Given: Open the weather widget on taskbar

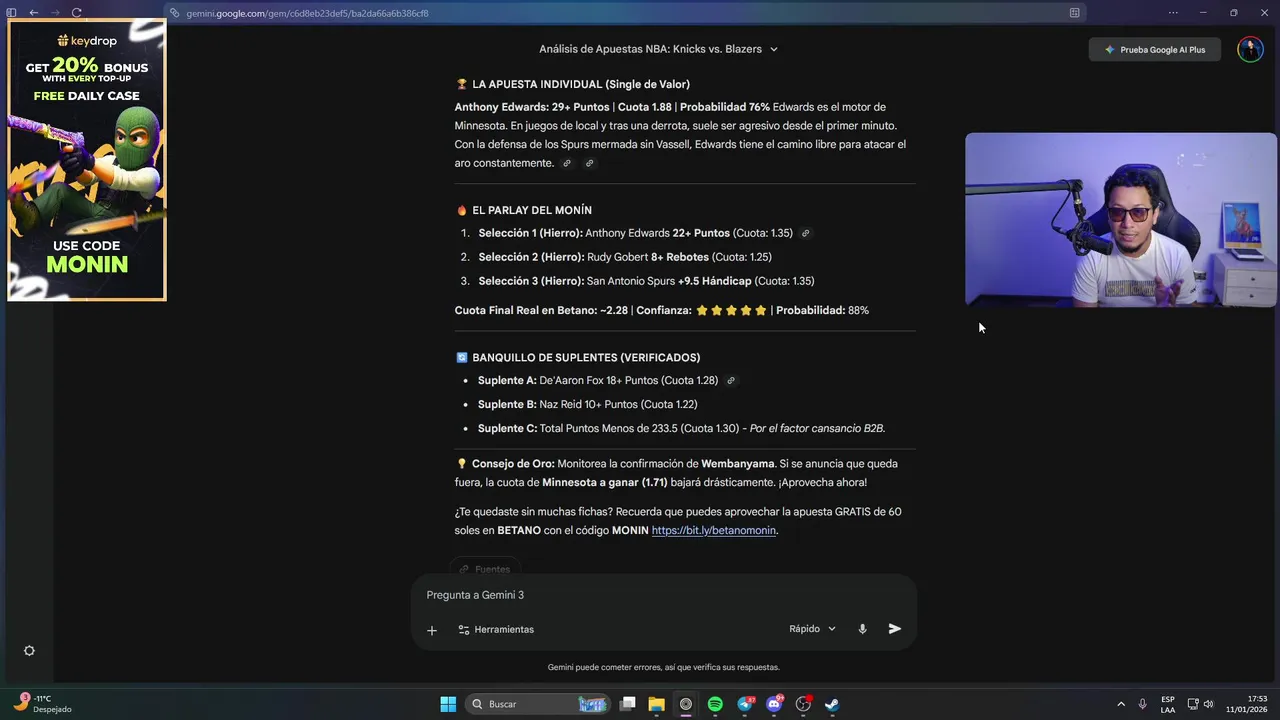Looking at the screenshot, I should coord(45,704).
